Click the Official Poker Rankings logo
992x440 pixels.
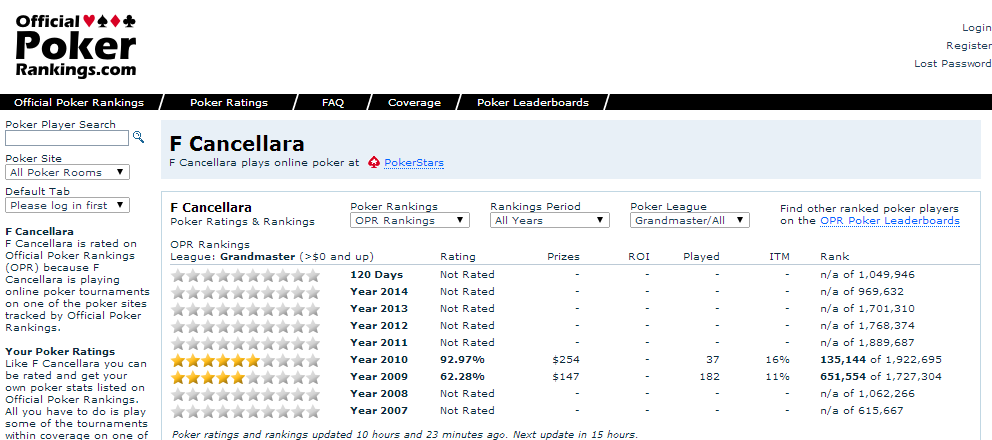point(76,46)
